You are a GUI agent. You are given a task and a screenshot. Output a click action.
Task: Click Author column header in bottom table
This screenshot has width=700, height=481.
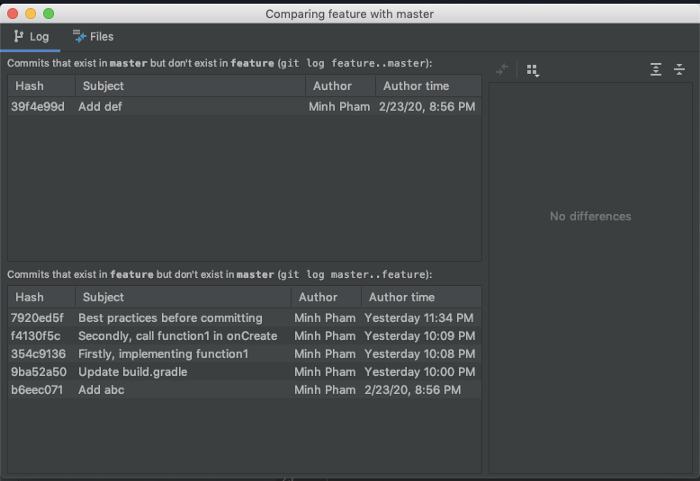(x=318, y=297)
